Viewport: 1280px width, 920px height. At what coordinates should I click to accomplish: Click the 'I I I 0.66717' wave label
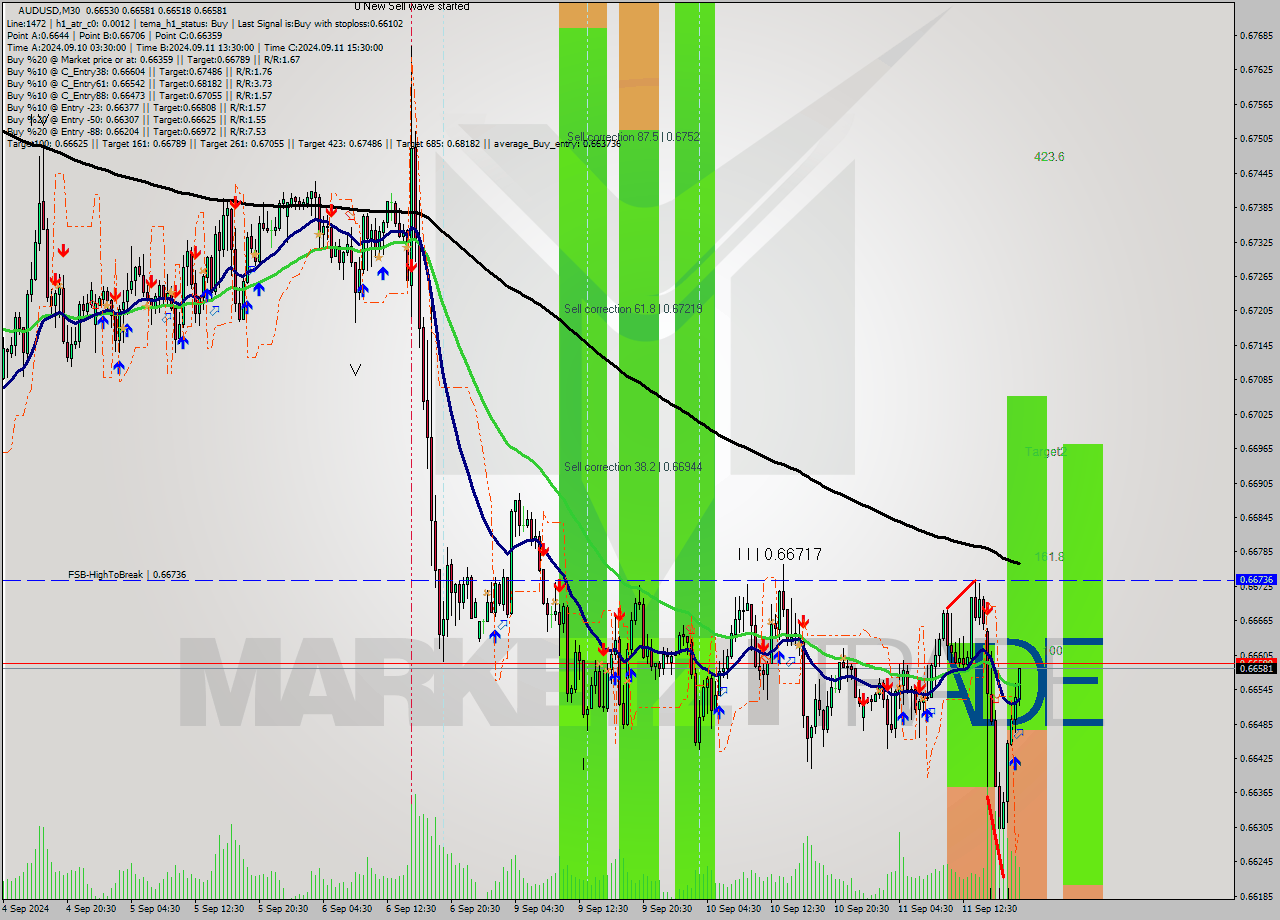pos(779,554)
